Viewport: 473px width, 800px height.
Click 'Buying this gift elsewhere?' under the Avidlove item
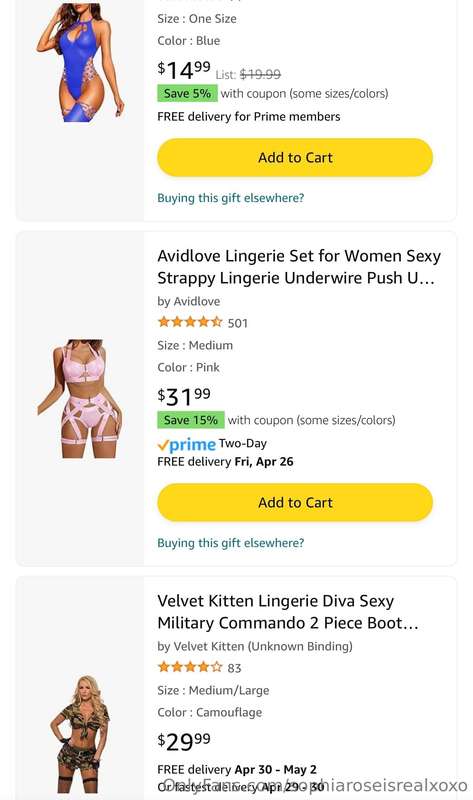(231, 543)
